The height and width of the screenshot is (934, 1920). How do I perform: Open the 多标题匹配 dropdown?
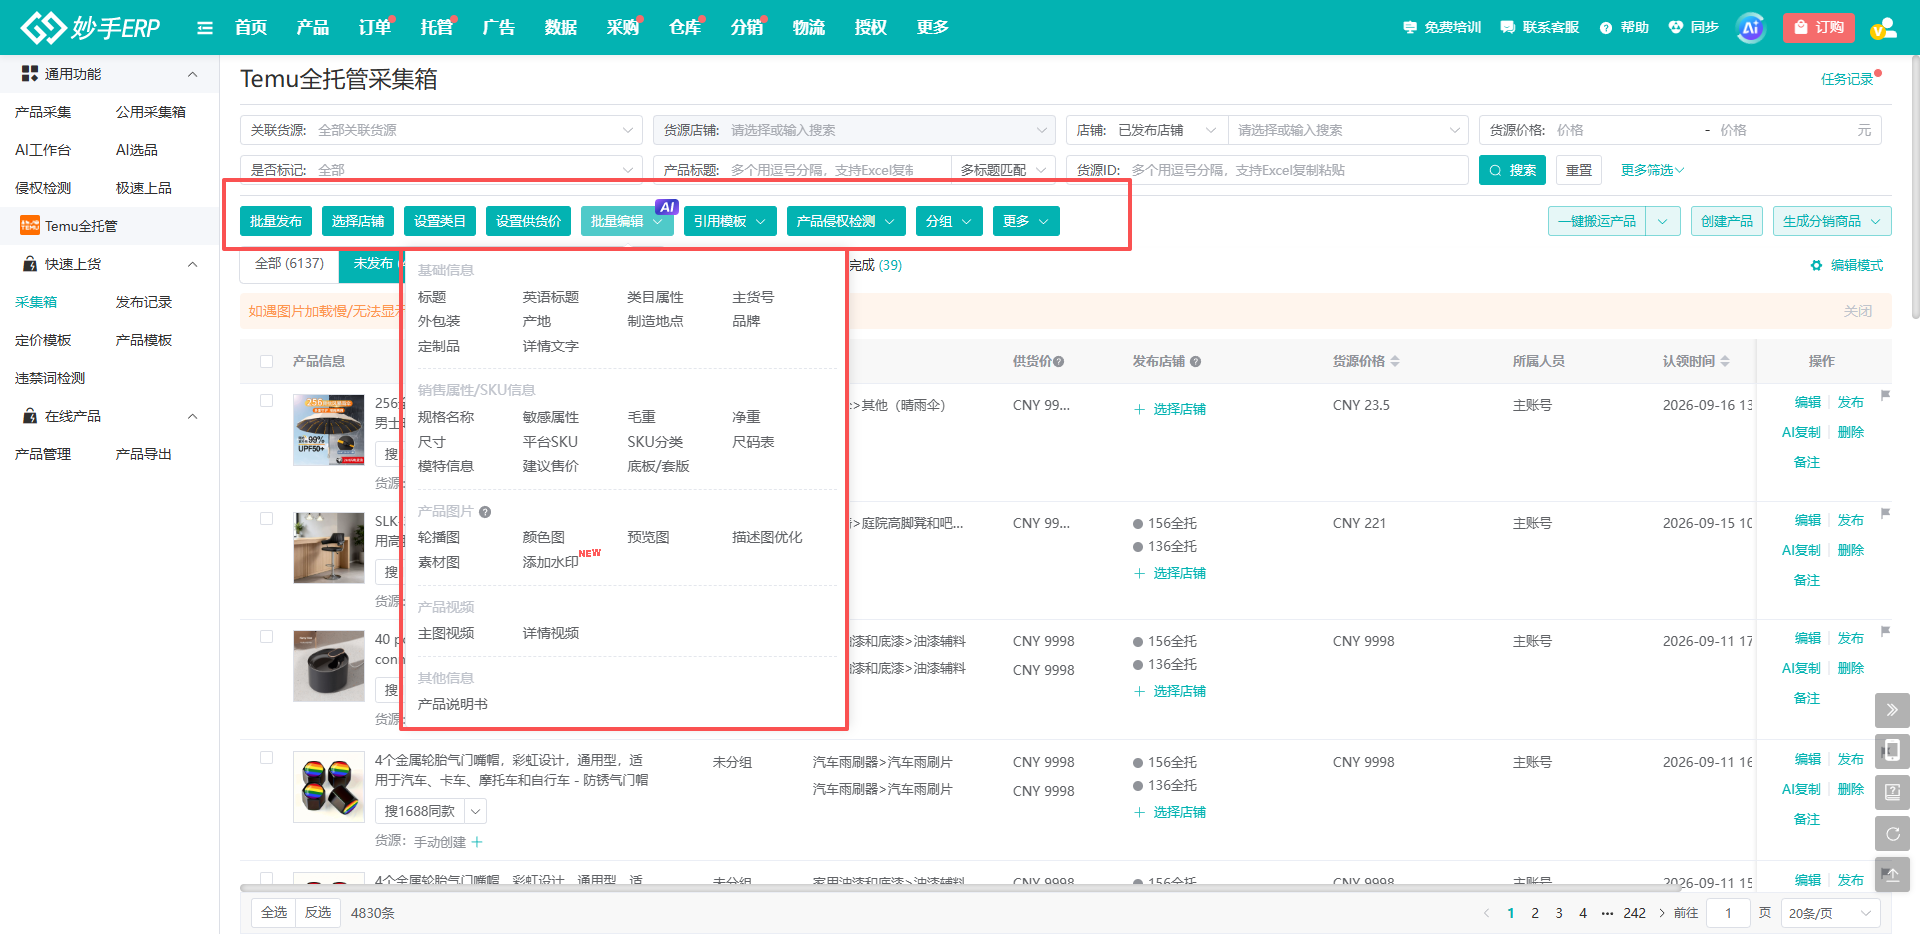(x=1003, y=170)
